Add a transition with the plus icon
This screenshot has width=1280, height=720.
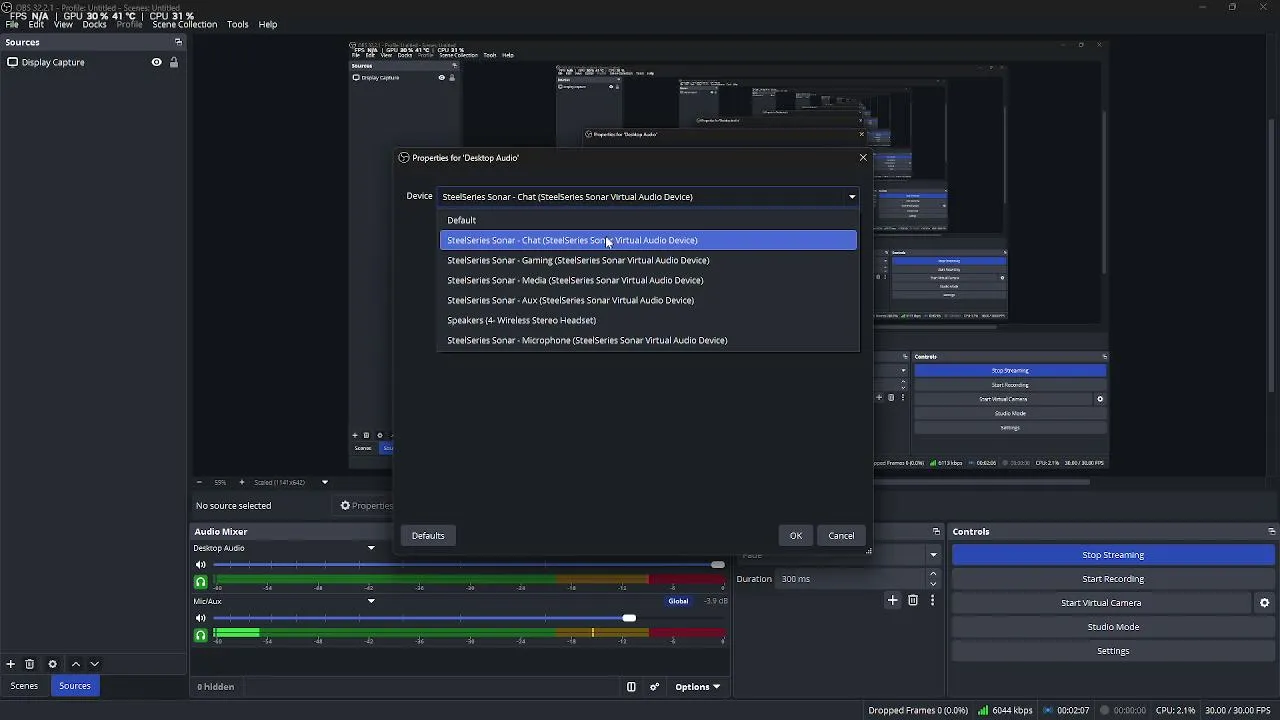pos(893,600)
